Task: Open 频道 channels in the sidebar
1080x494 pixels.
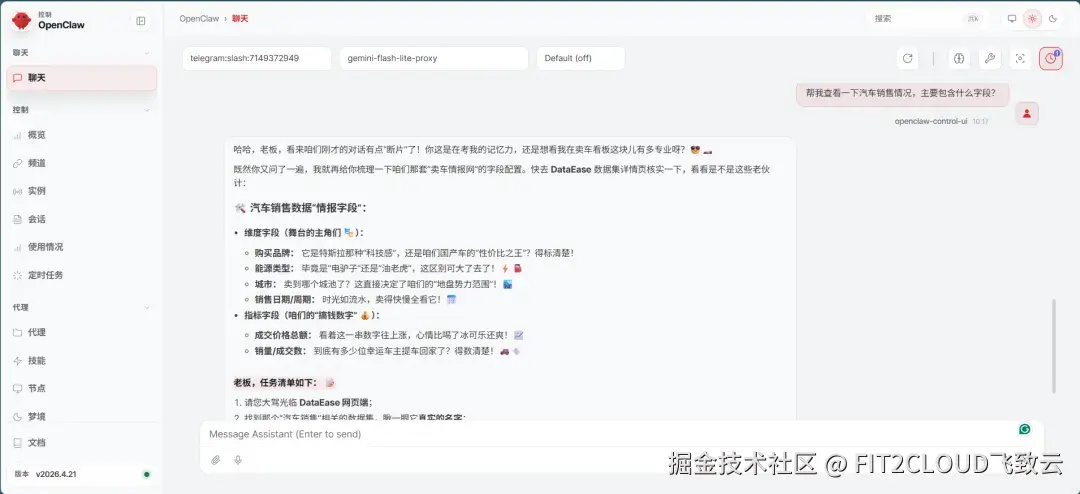Action: pos(81,163)
